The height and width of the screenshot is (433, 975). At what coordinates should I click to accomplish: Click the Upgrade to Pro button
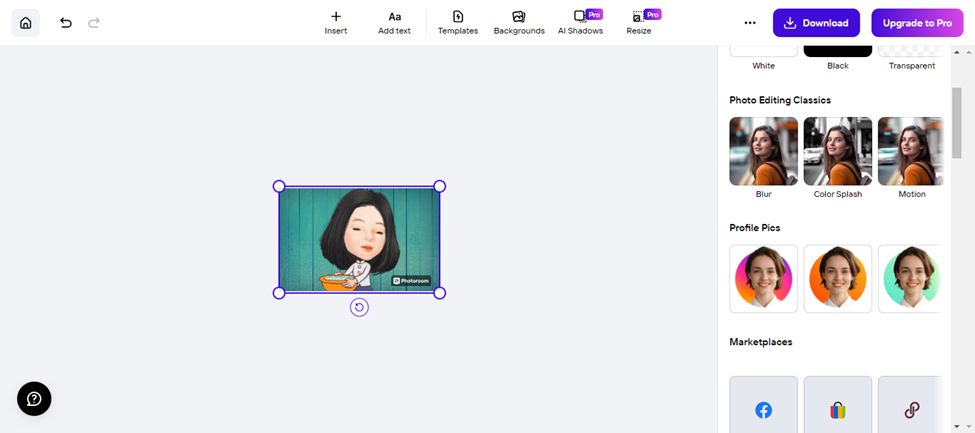click(x=917, y=23)
